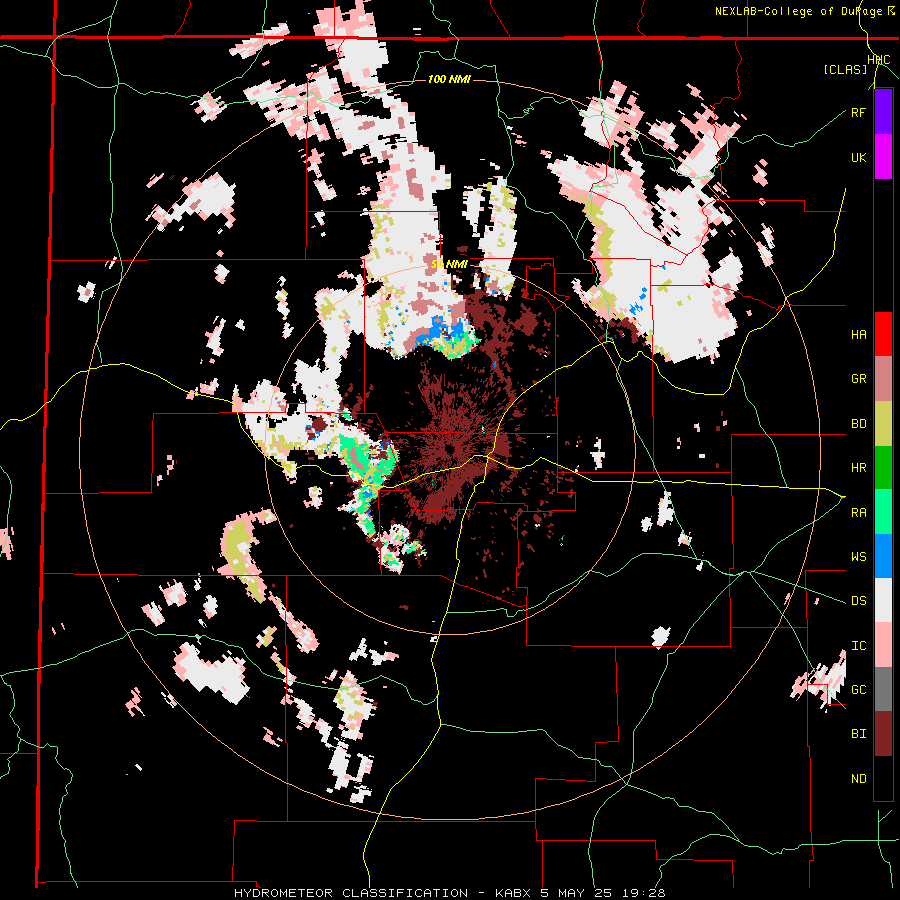Screen dimensions: 900x900
Task: Select the GR graupel legend color
Action: point(883,379)
